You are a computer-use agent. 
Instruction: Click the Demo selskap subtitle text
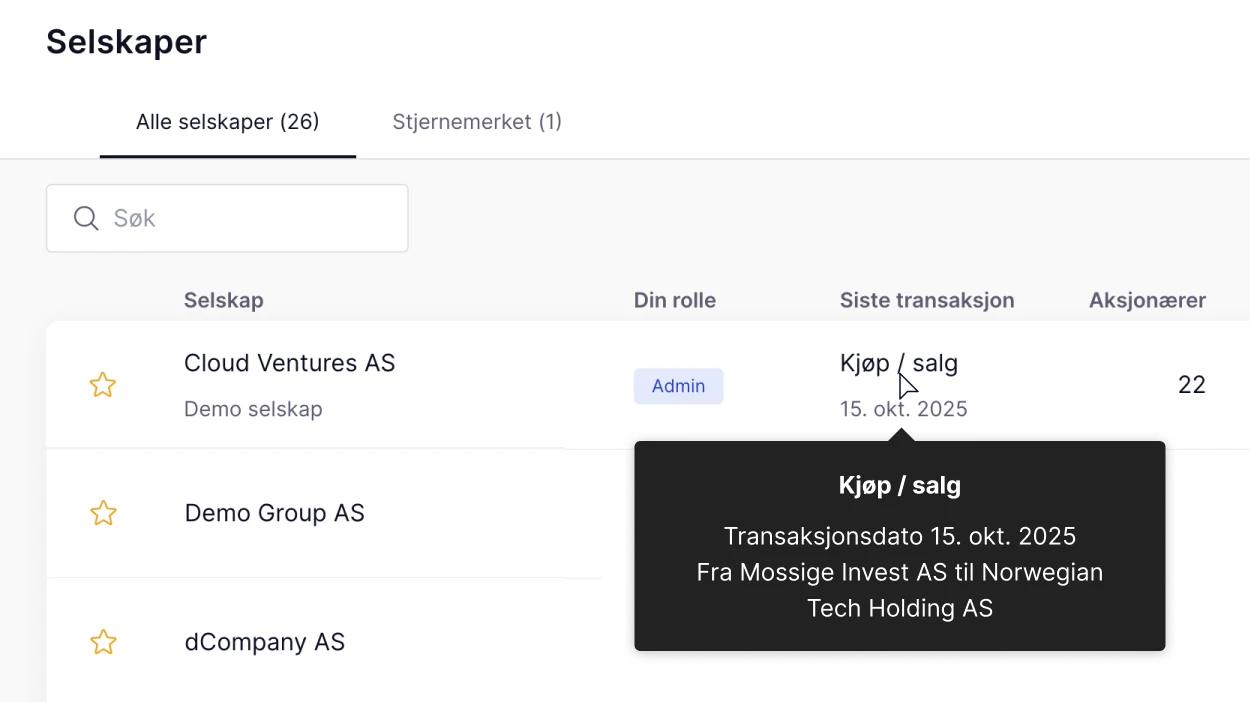tap(253, 409)
